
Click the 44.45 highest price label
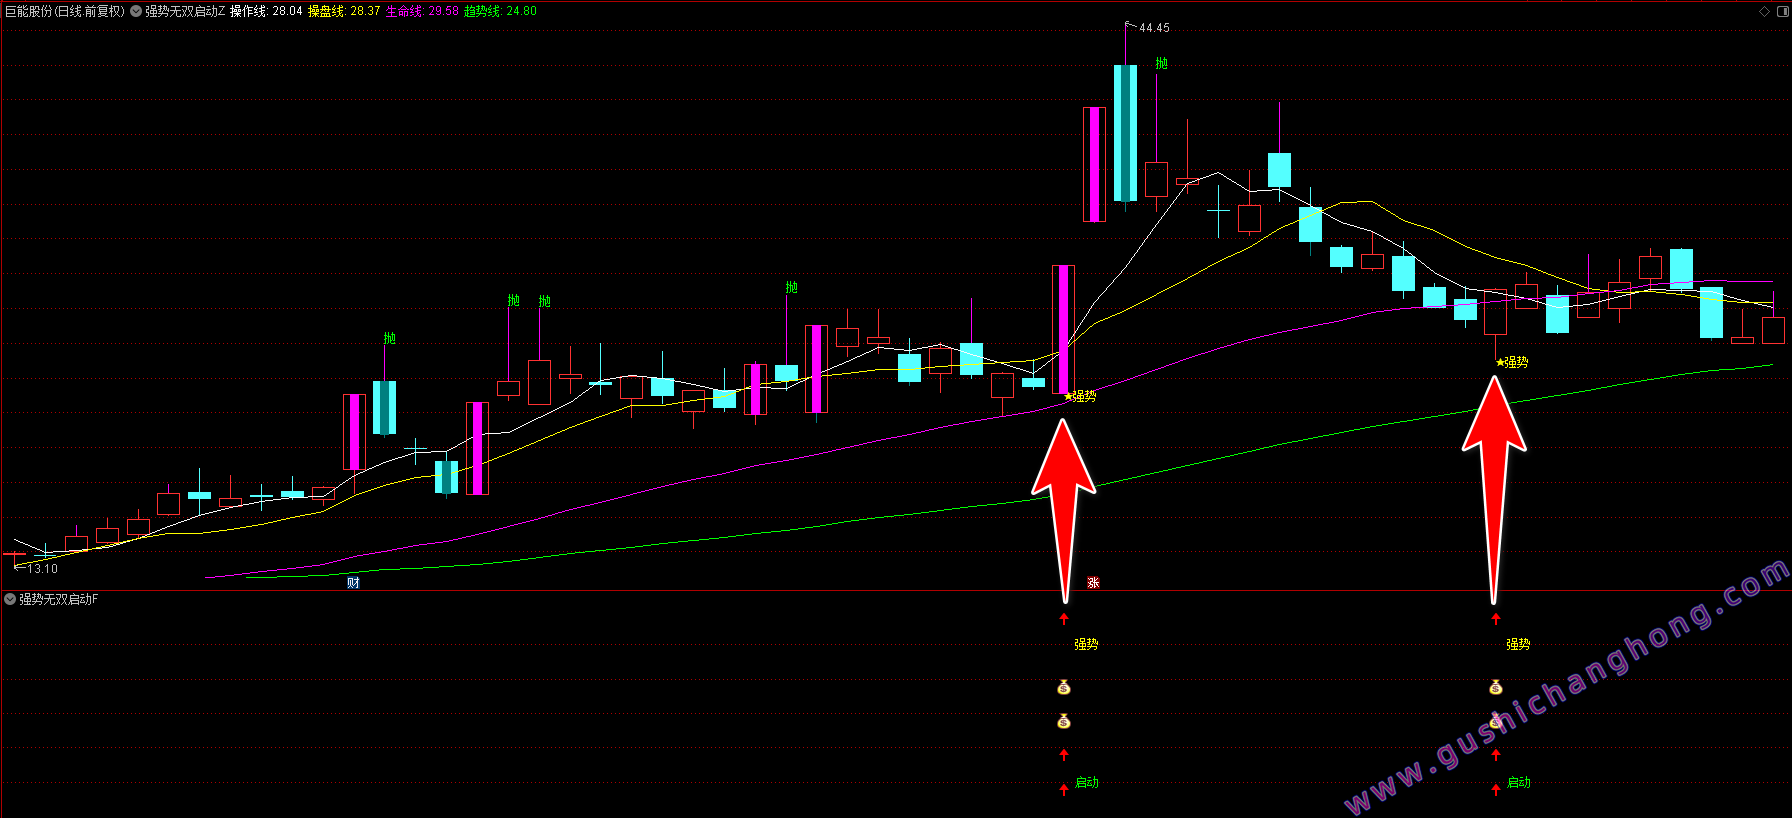coord(1154,28)
